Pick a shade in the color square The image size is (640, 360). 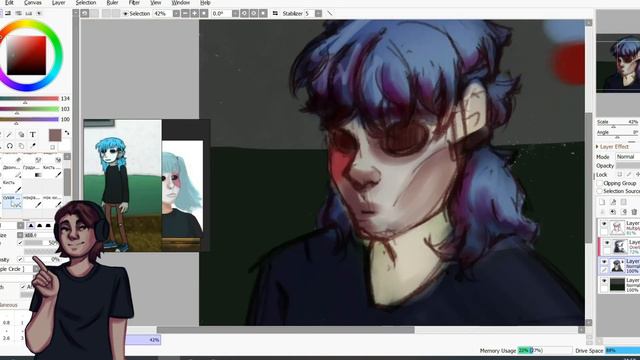coord(26,56)
